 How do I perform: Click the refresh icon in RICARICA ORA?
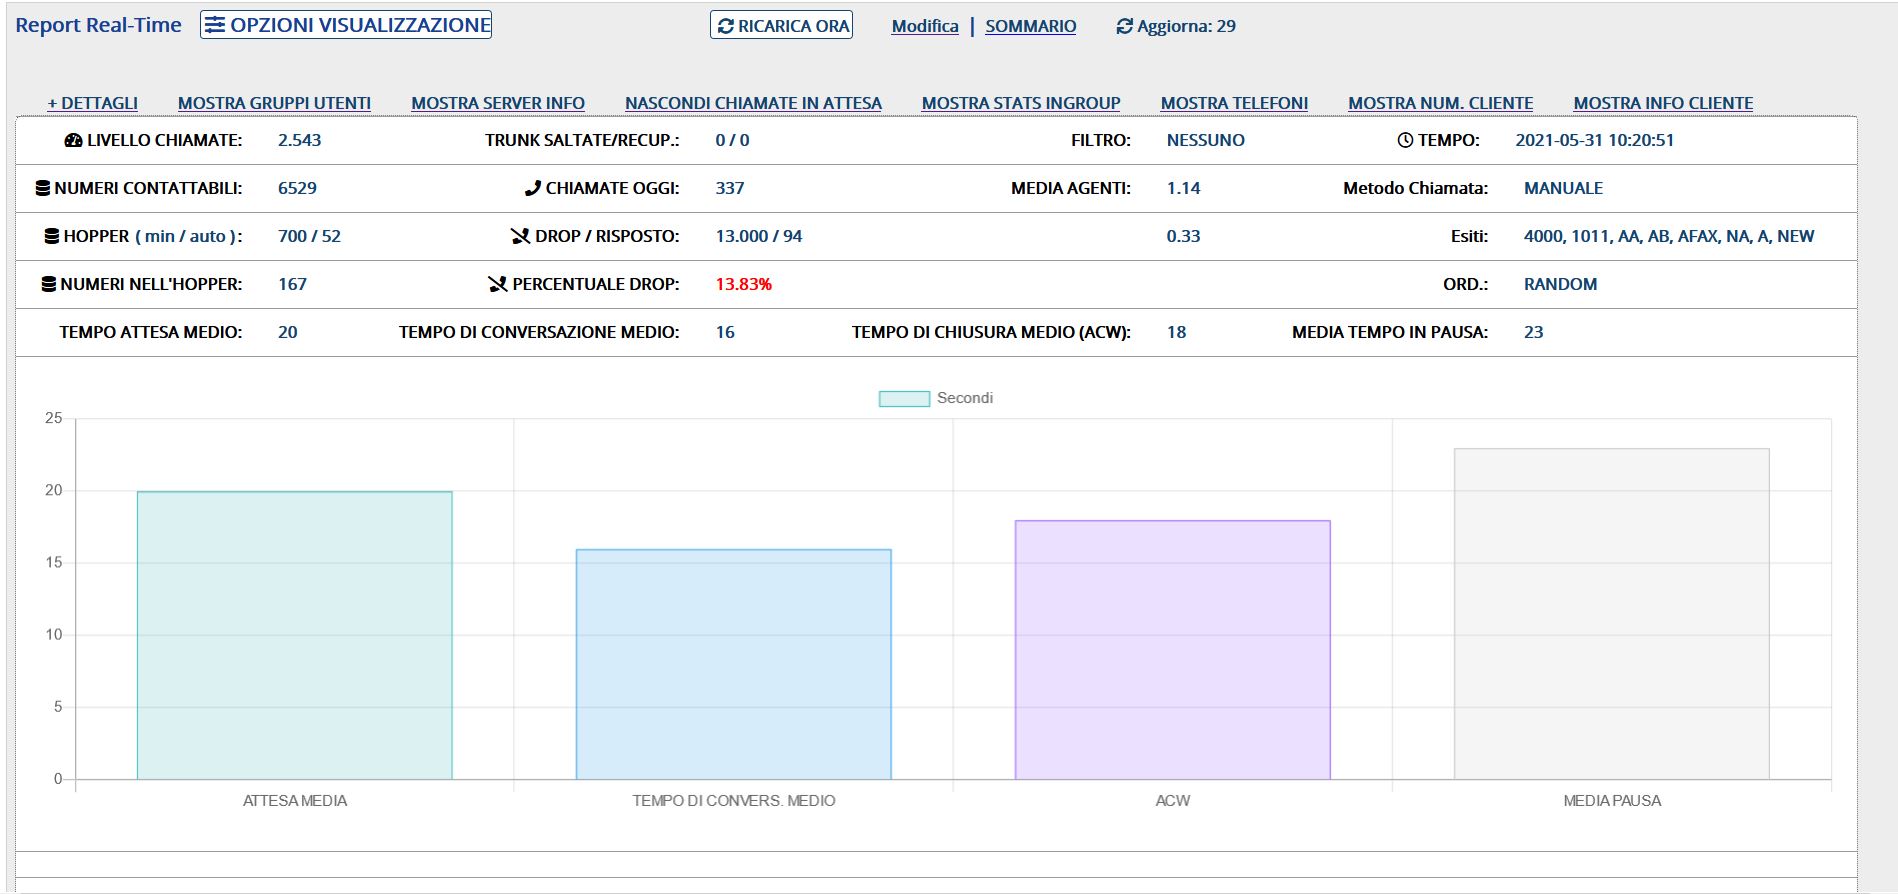click(726, 26)
